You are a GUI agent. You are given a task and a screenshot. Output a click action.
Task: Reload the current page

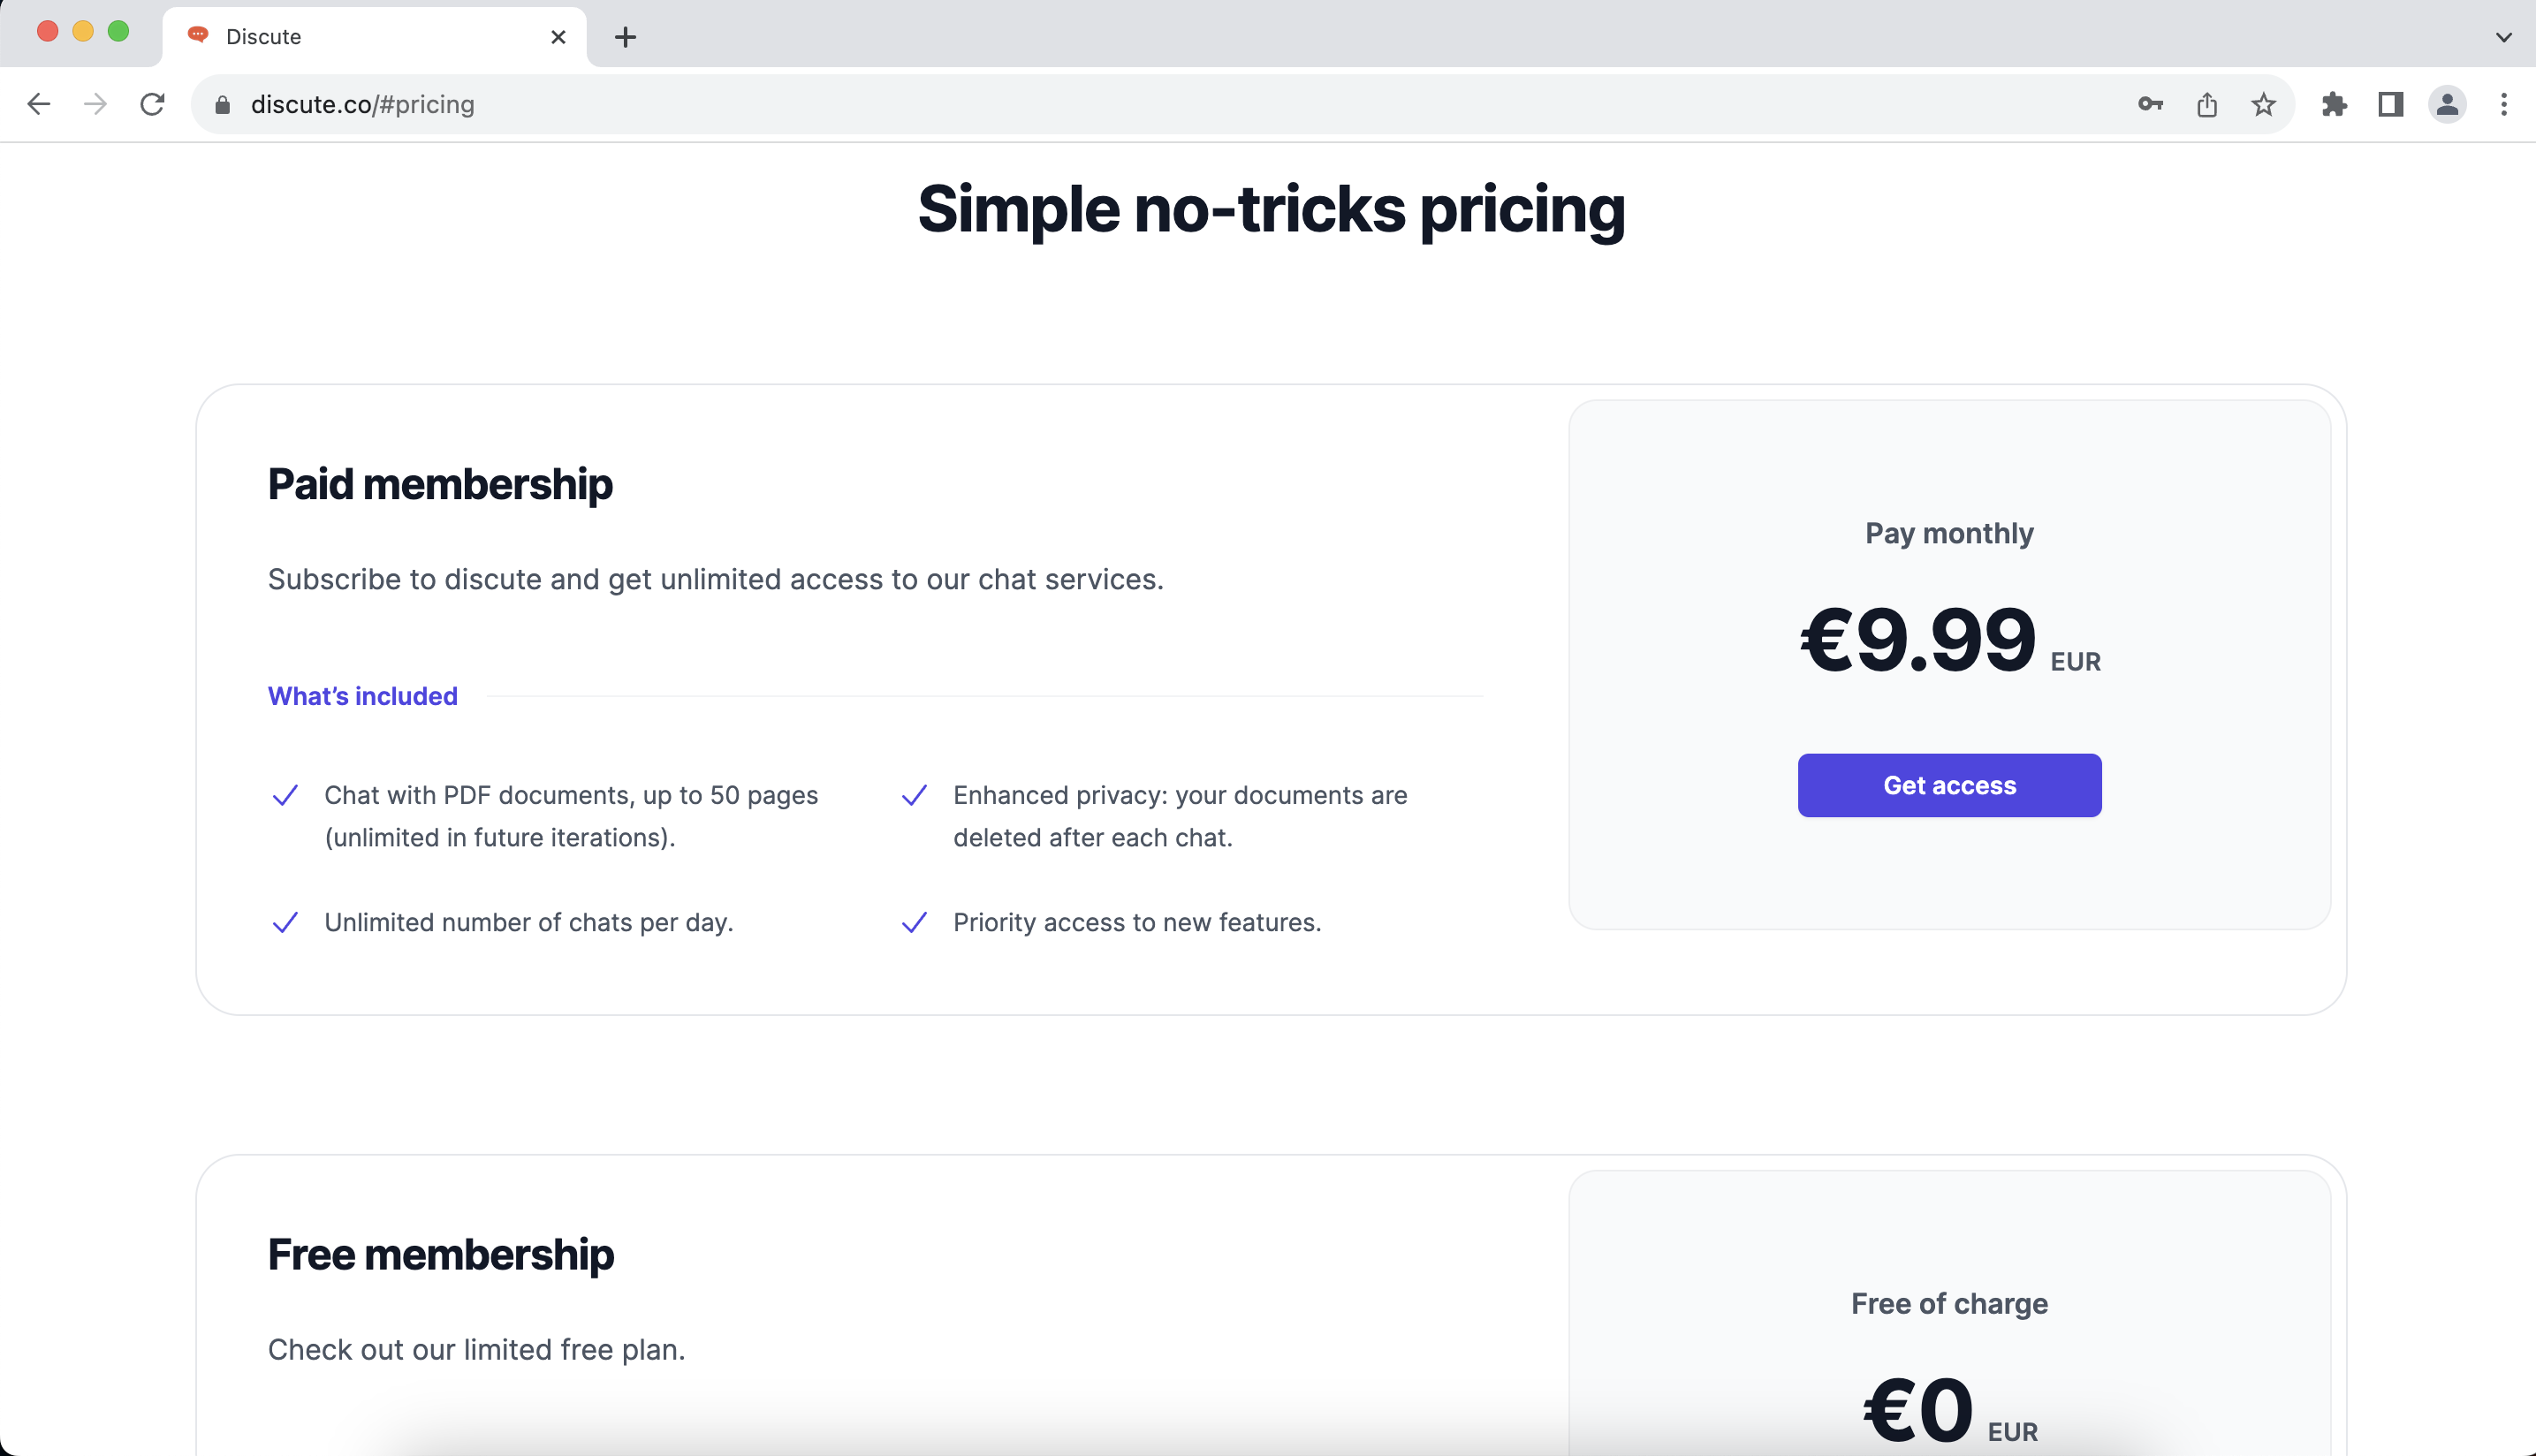tap(152, 104)
